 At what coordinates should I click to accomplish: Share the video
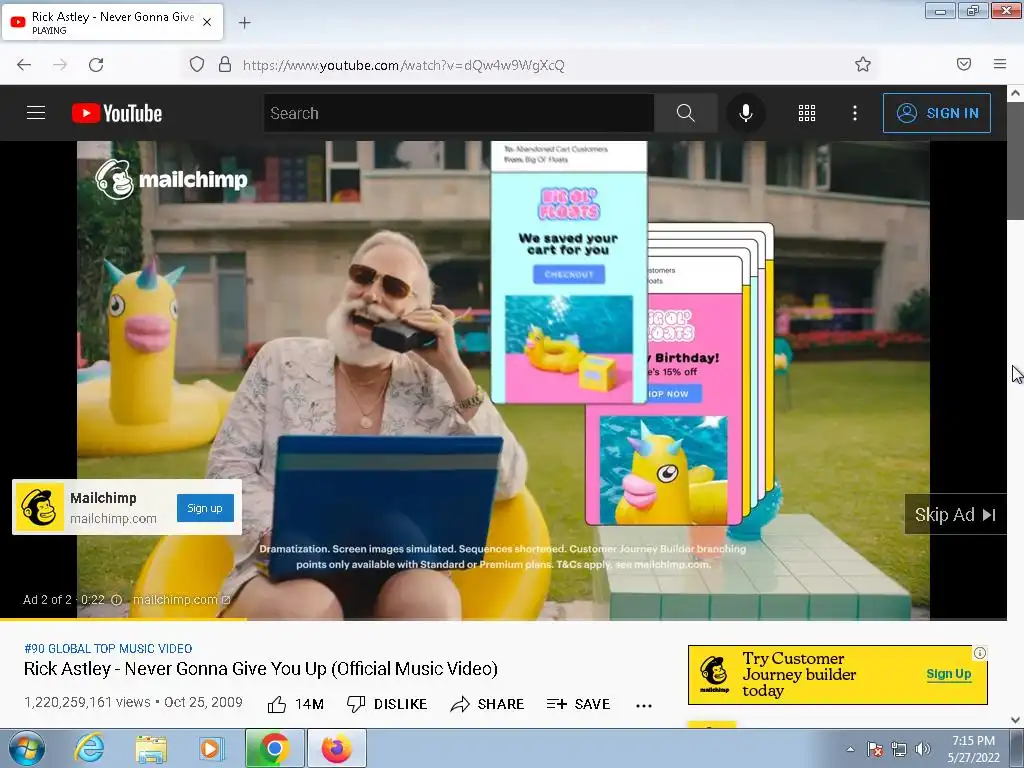point(487,704)
